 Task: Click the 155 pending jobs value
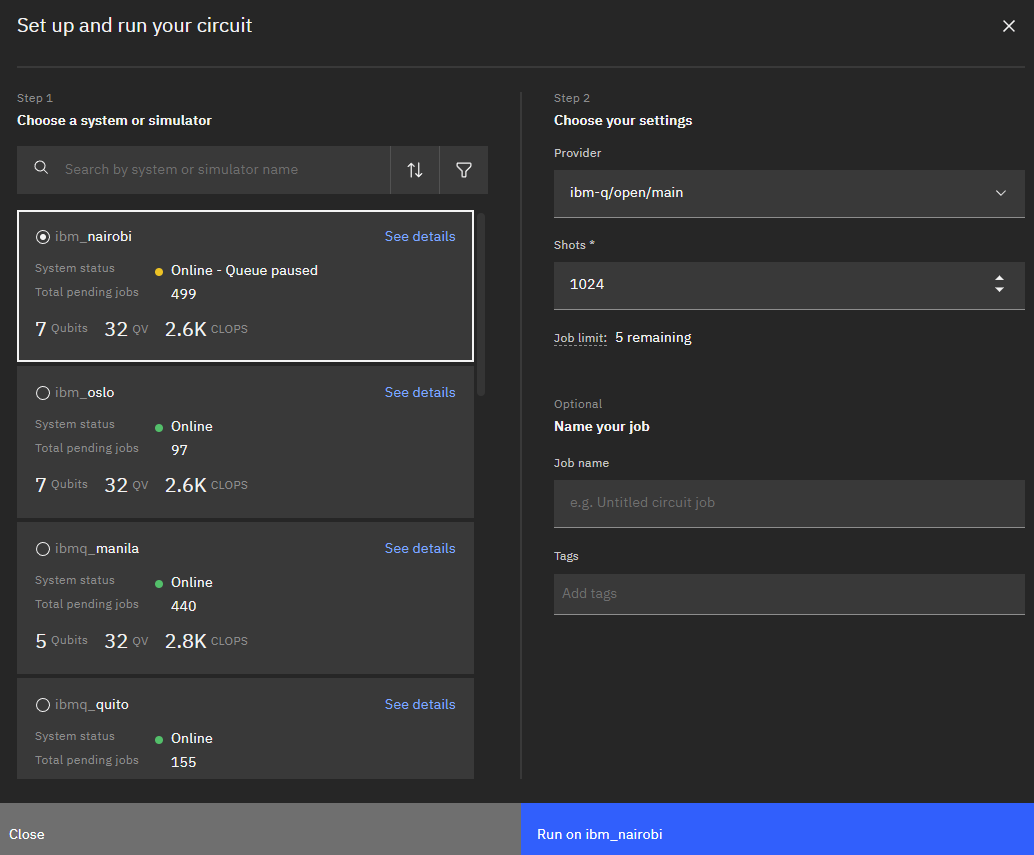click(183, 762)
